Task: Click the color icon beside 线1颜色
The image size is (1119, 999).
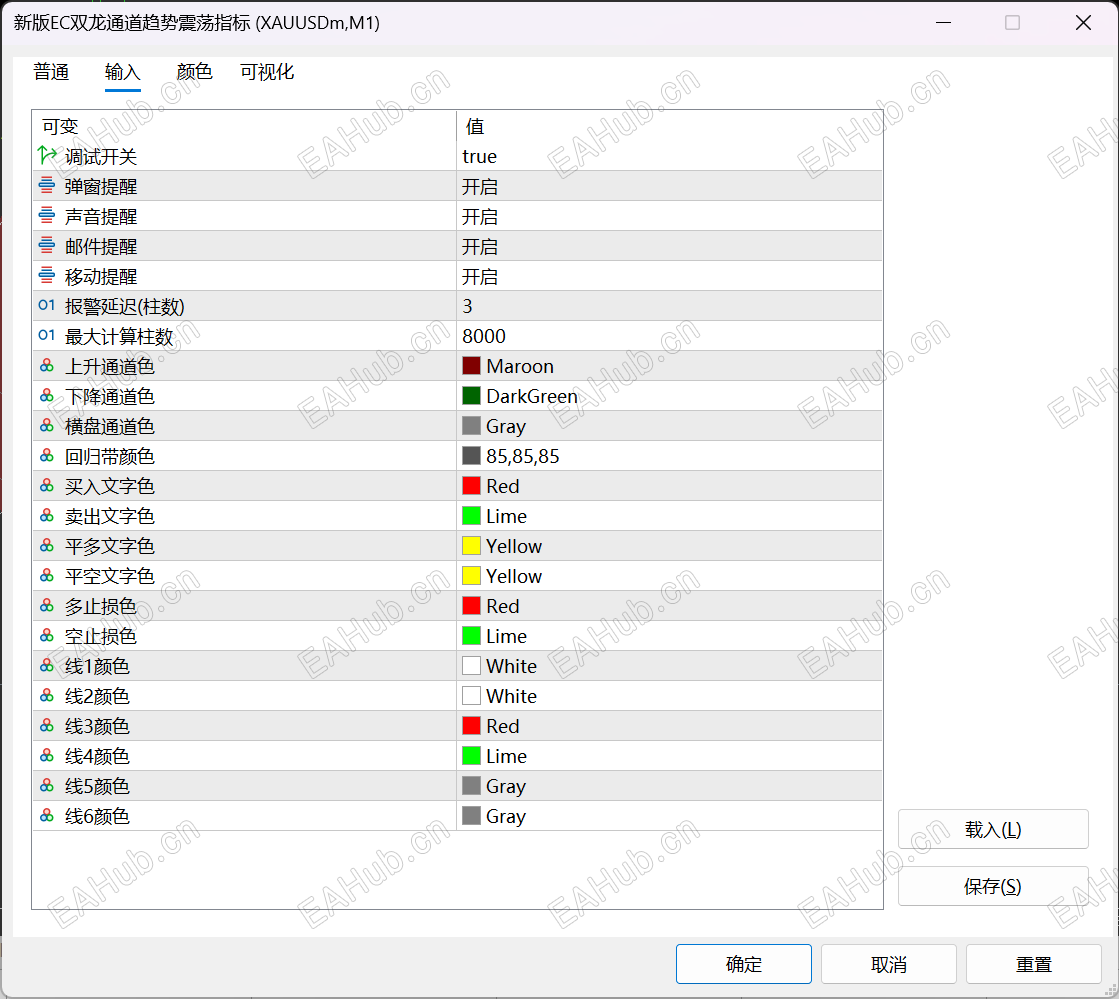Action: [x=46, y=665]
